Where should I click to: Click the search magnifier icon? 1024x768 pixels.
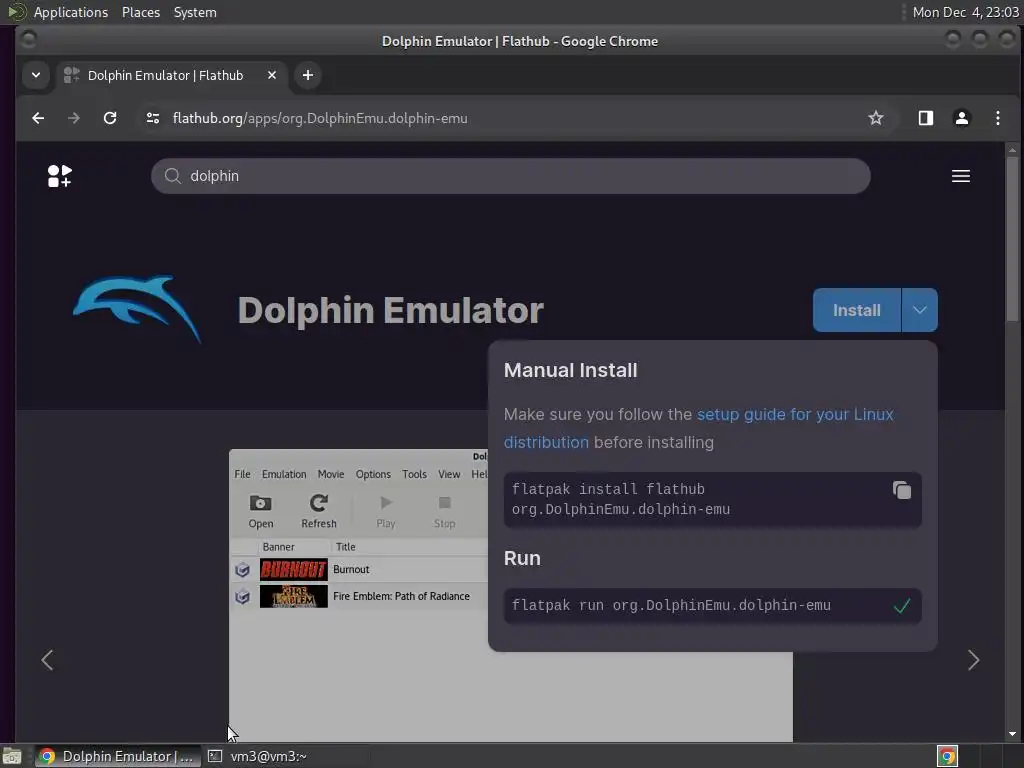click(172, 176)
